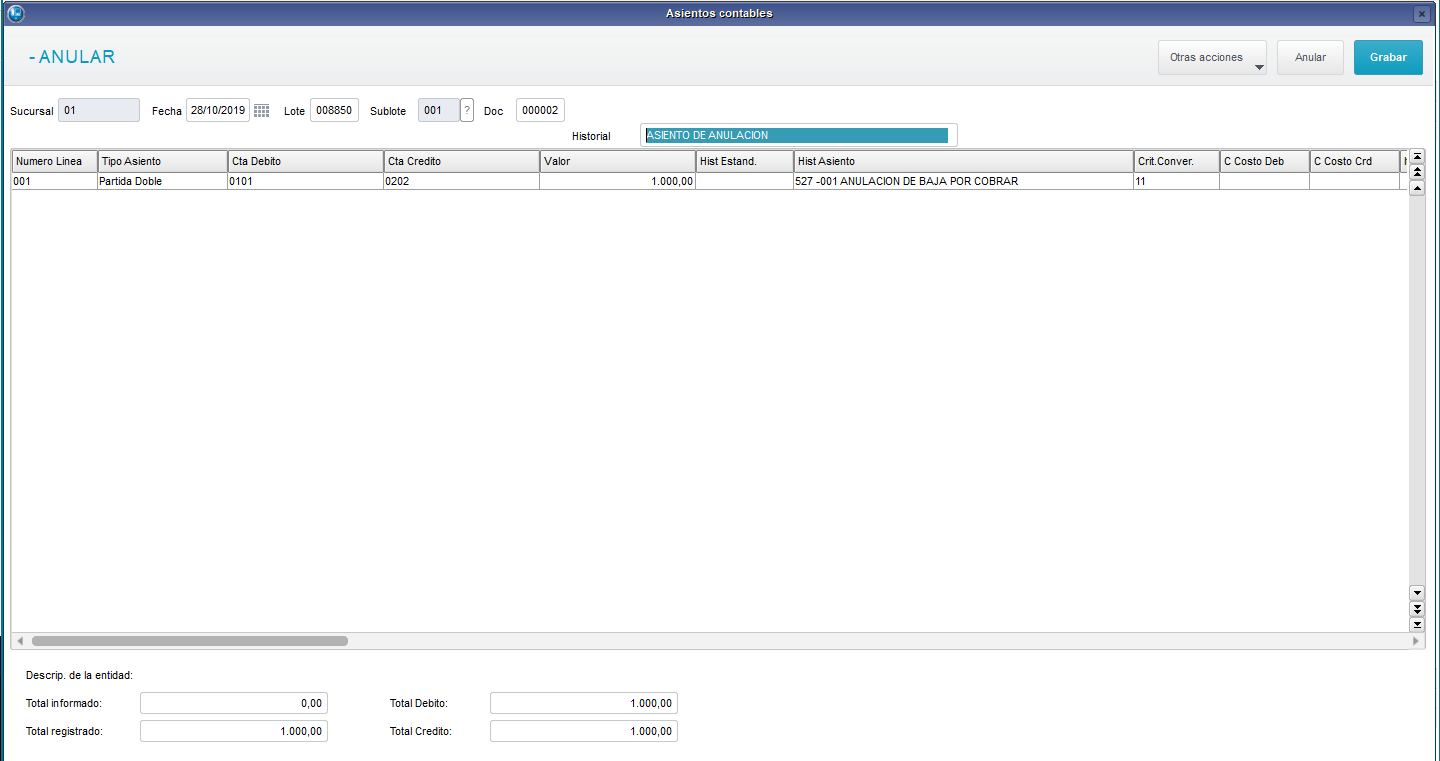The image size is (1440, 761).
Task: Click the Tipo Asiento column header
Action: click(x=163, y=161)
